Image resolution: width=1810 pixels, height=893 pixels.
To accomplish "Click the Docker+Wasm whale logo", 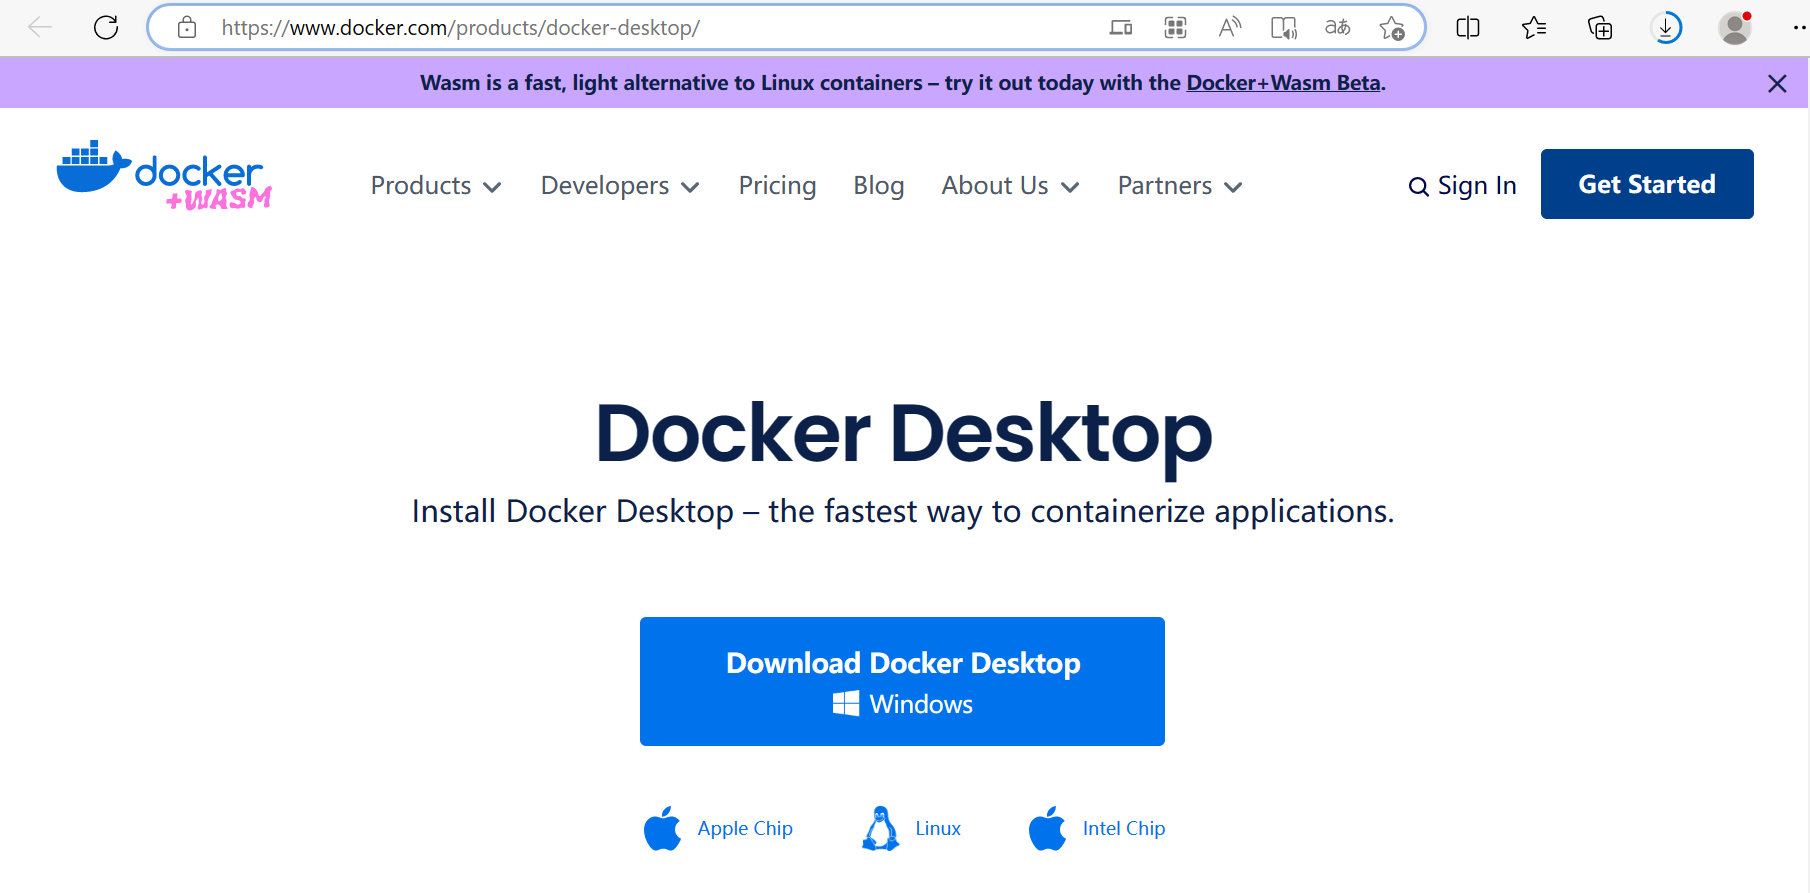I will click(165, 175).
